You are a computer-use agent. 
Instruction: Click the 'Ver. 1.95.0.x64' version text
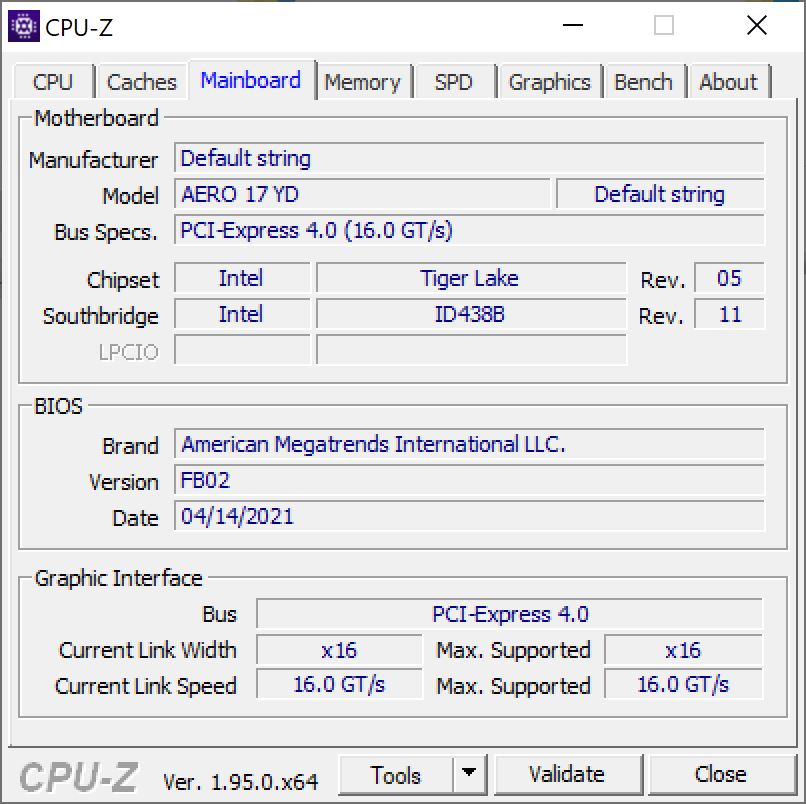pos(241,782)
